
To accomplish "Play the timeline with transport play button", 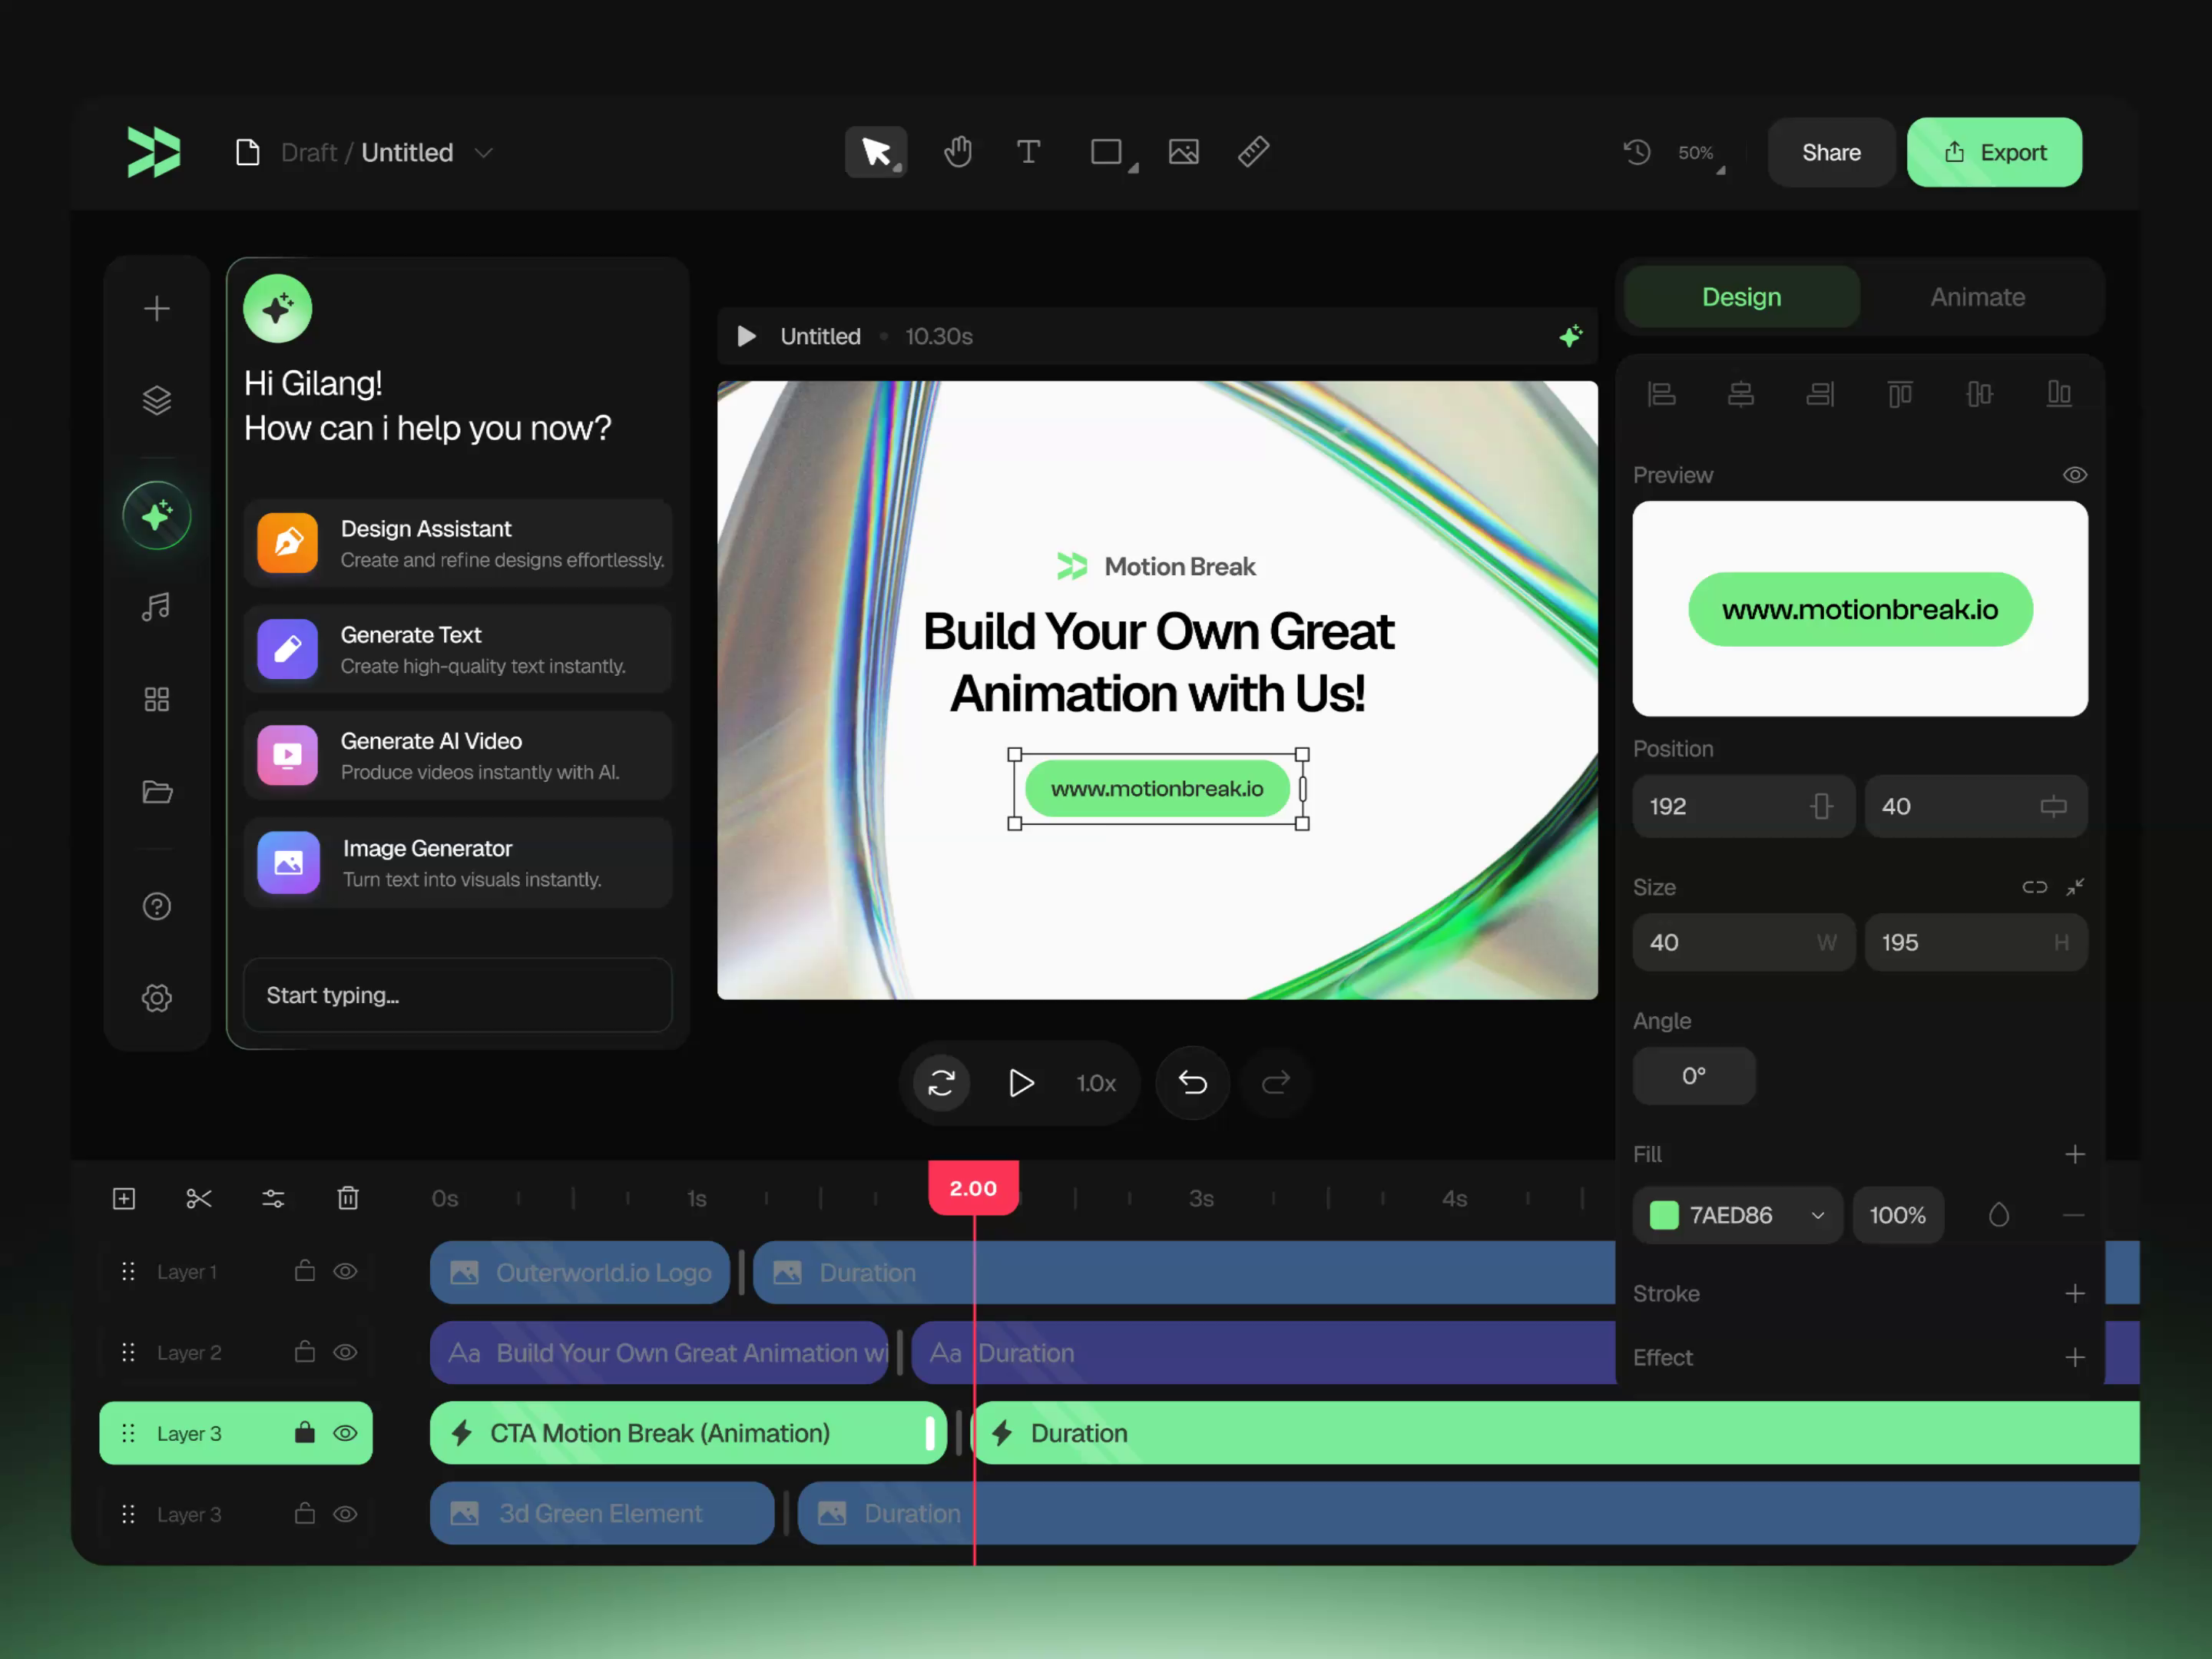I will pos(1020,1083).
